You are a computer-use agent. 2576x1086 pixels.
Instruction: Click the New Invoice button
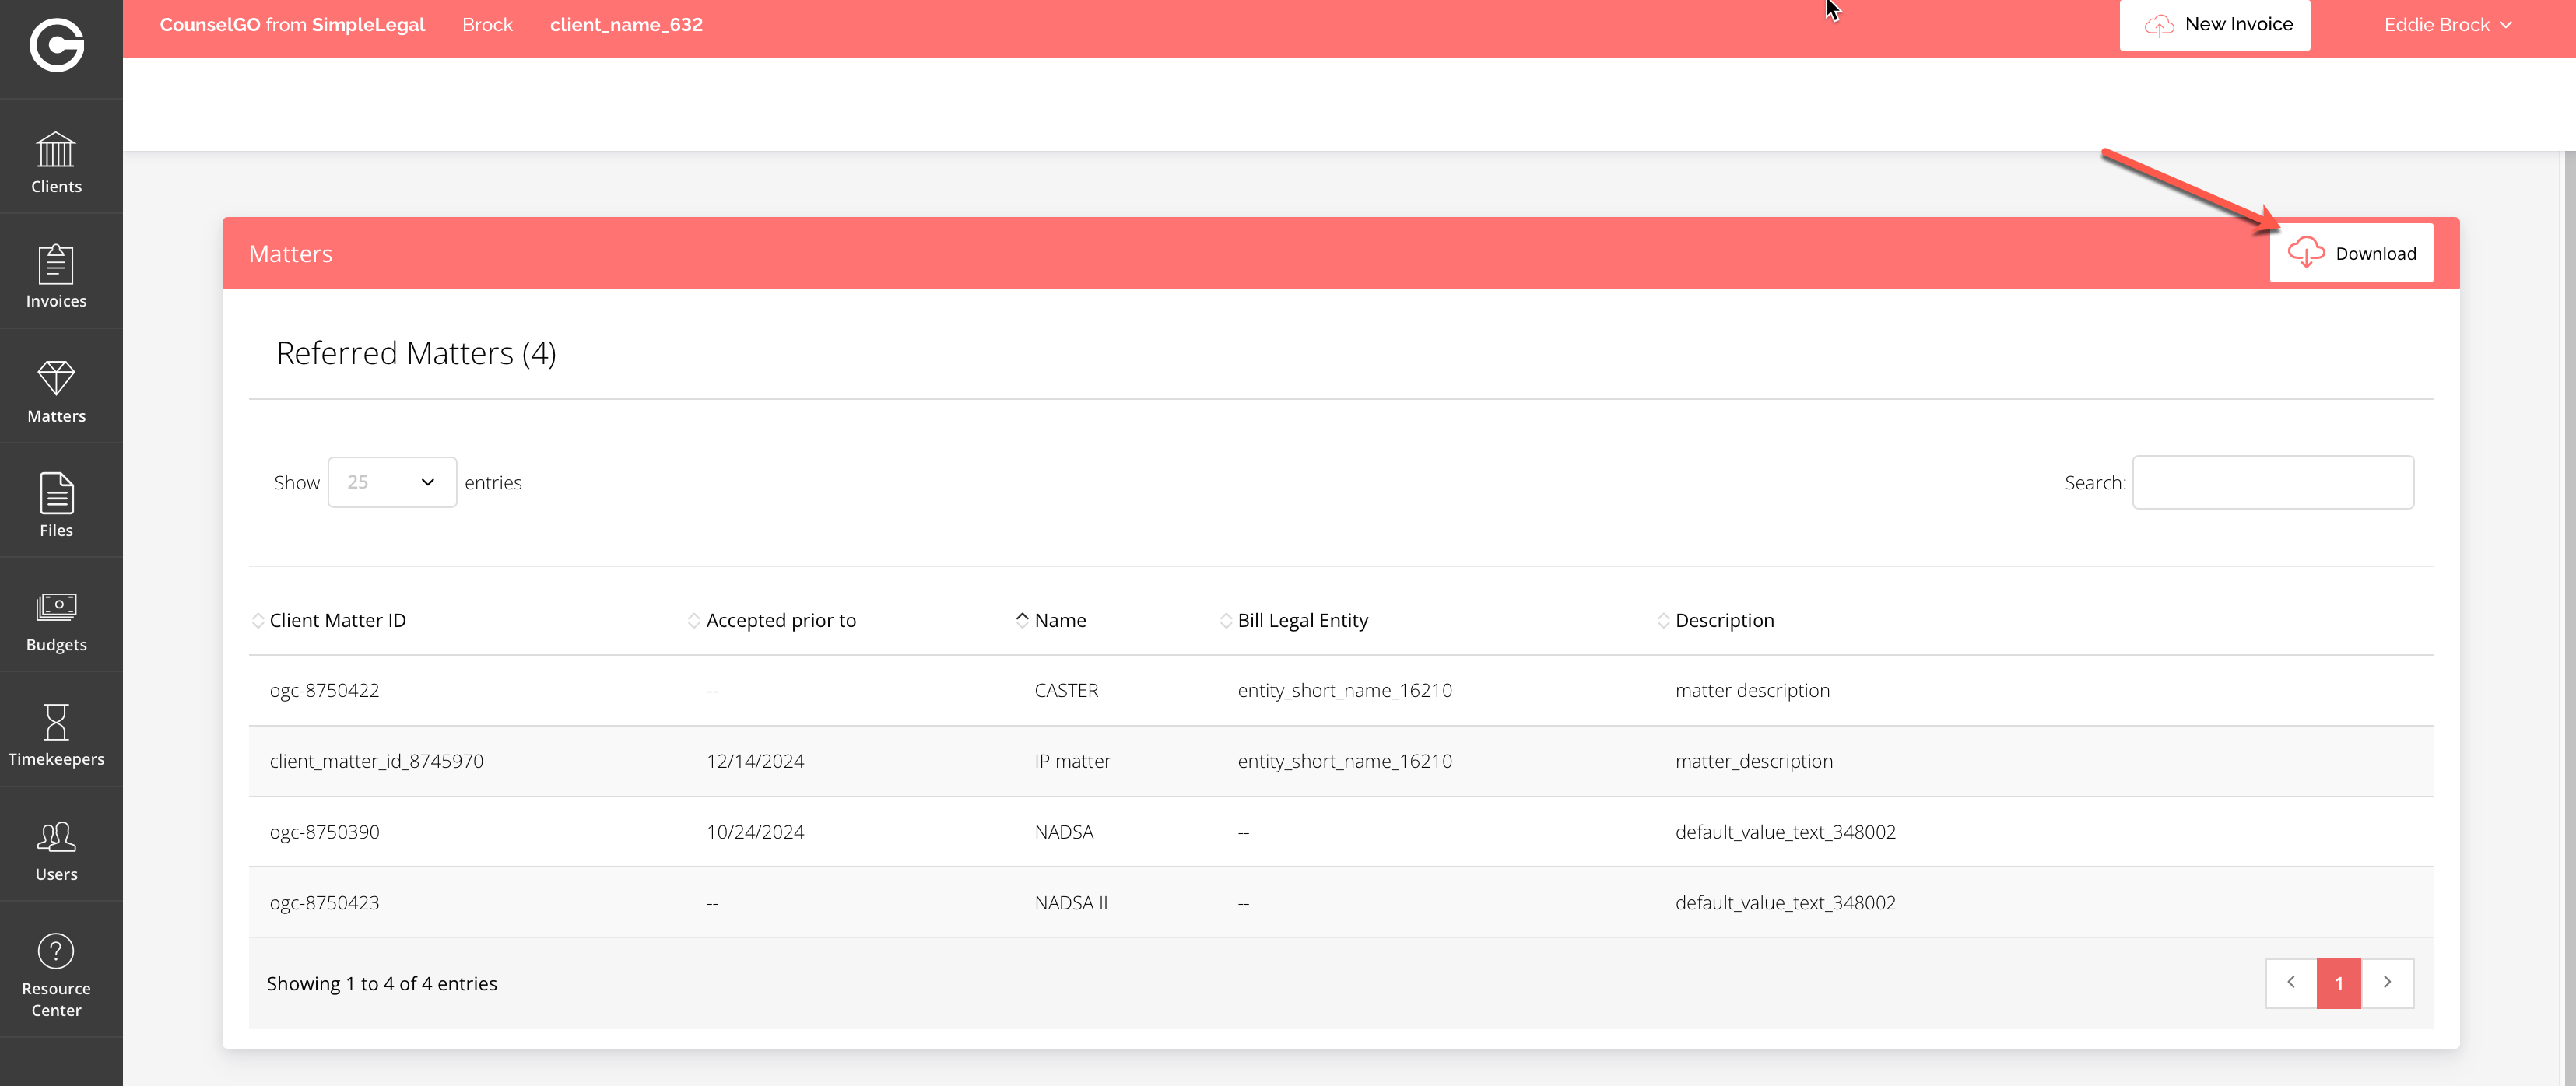(2214, 25)
